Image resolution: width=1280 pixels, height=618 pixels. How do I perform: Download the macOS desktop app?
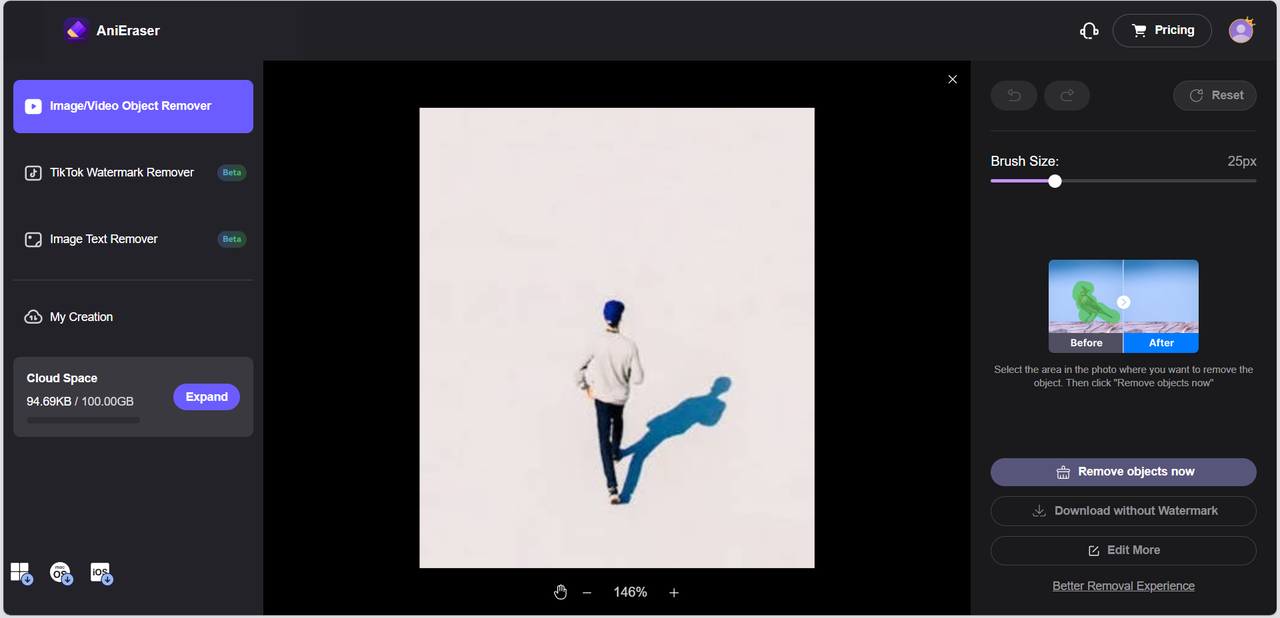(61, 573)
